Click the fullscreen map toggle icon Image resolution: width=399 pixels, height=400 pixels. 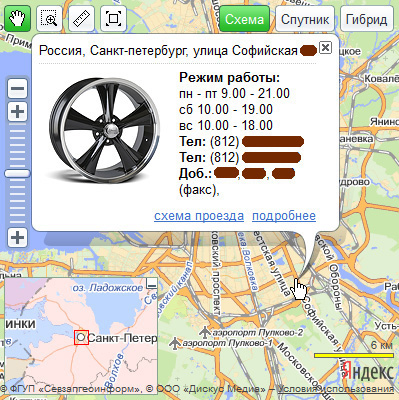[113, 19]
